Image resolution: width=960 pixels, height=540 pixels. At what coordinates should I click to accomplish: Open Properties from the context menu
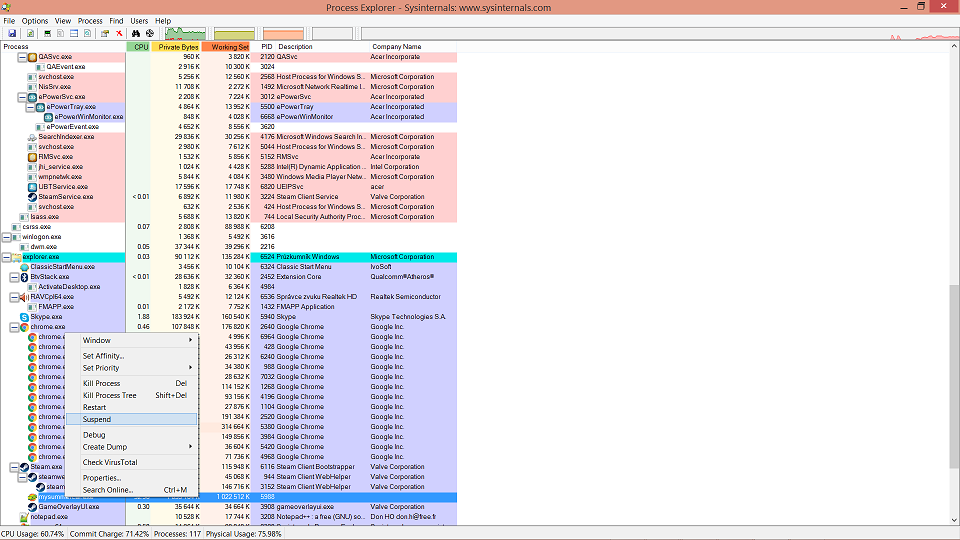pyautogui.click(x=131, y=478)
